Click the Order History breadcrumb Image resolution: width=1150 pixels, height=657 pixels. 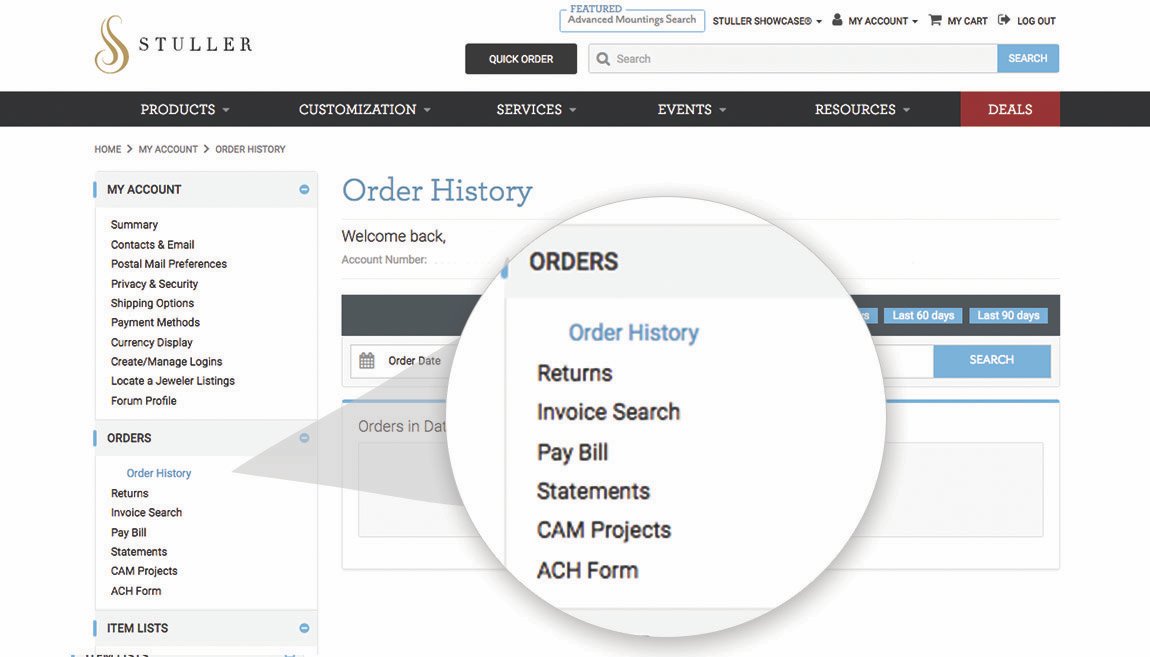[x=250, y=149]
